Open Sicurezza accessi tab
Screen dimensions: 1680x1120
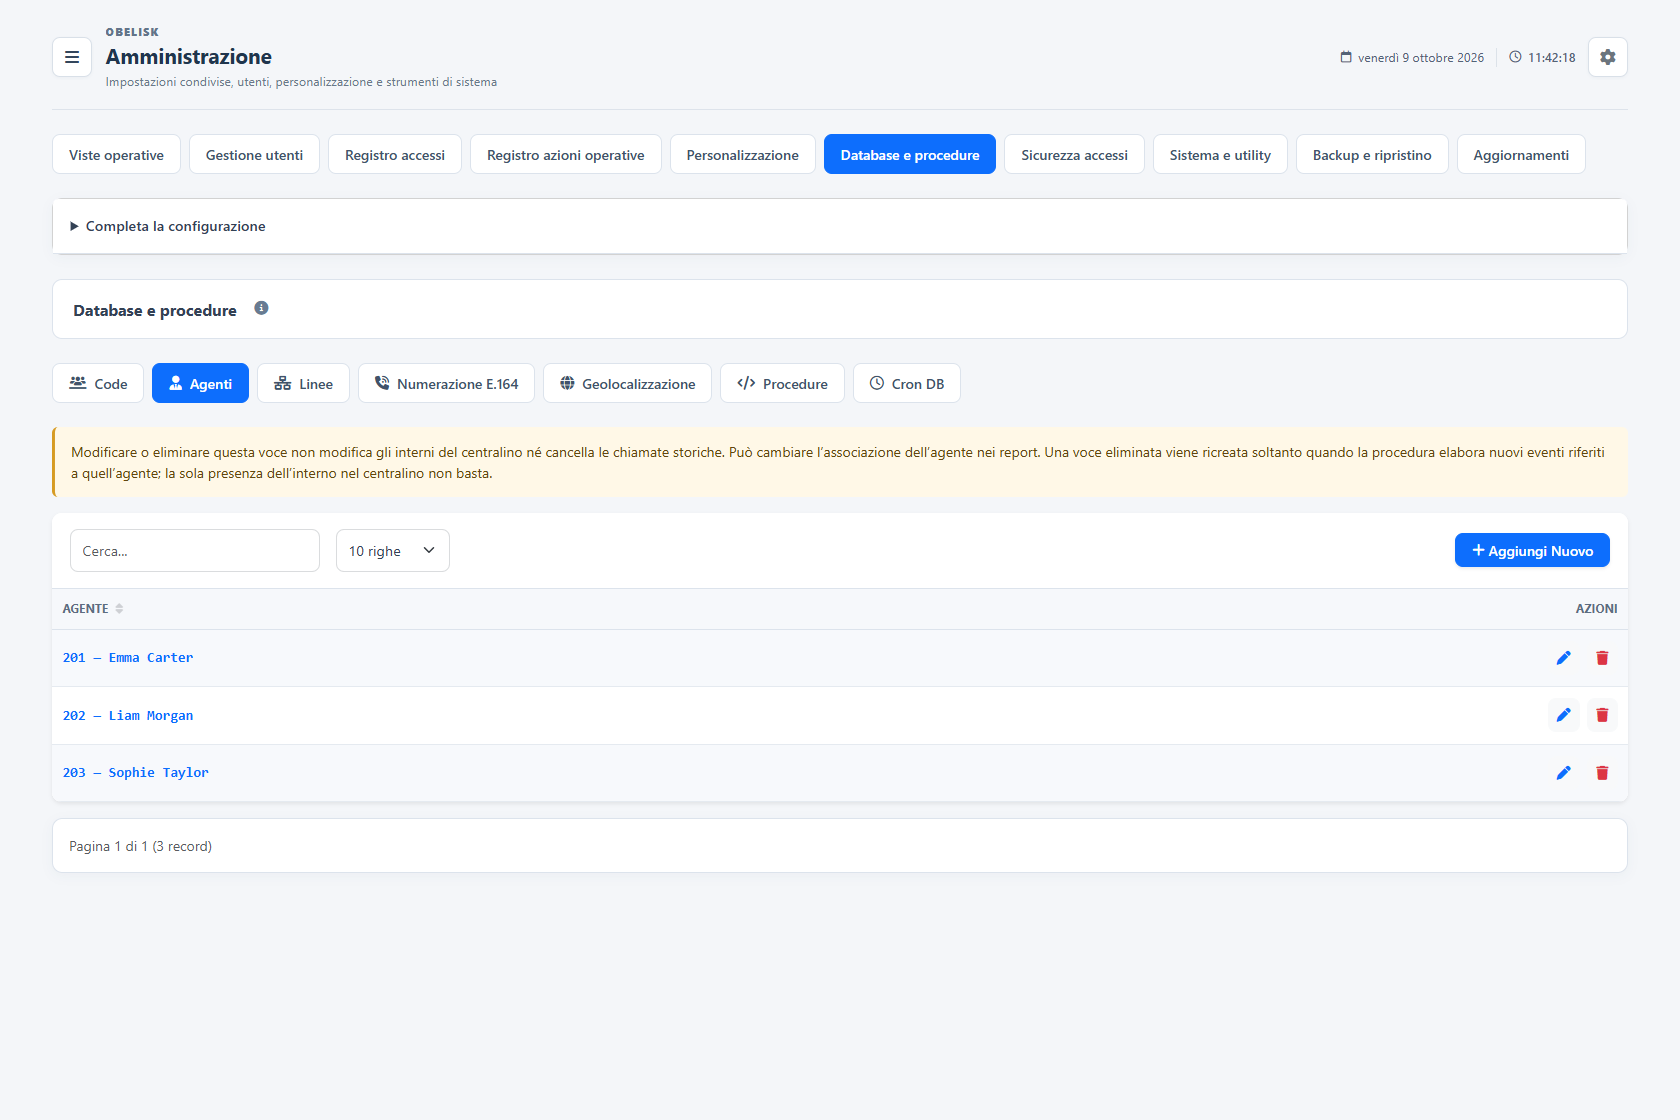coord(1074,154)
